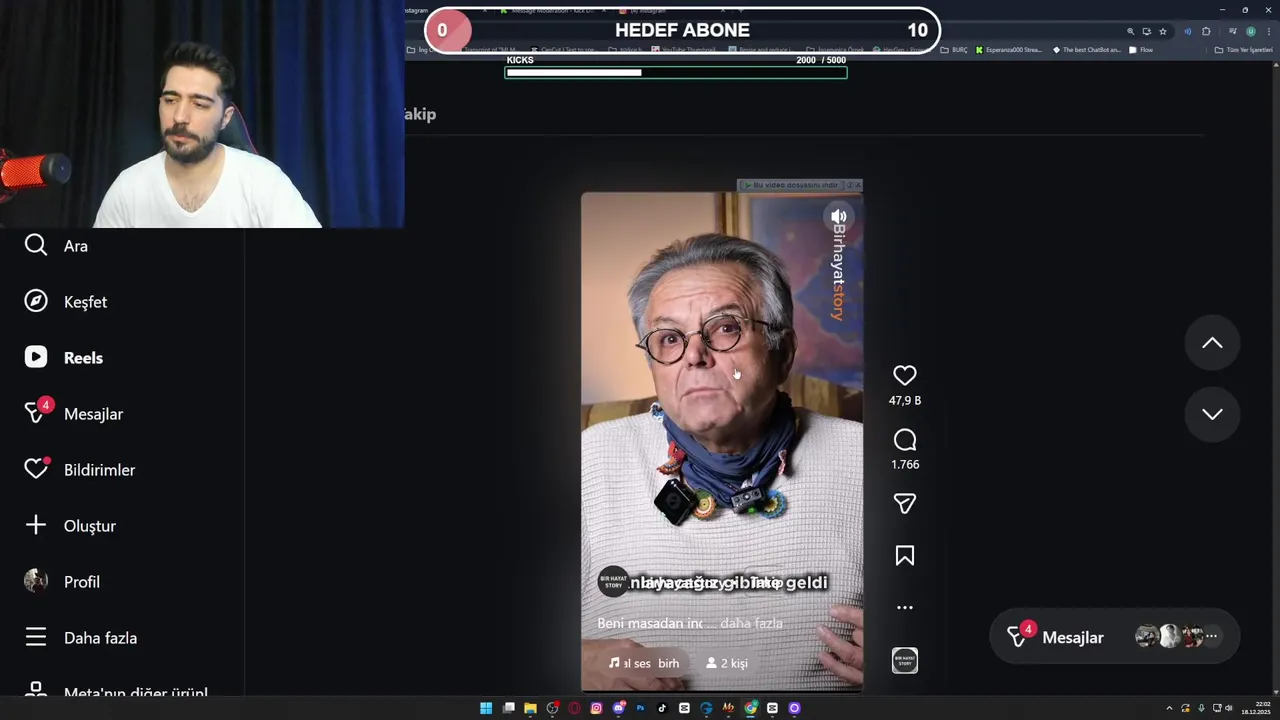Click Oluştur to create a post
1280x720 pixels.
click(70, 526)
